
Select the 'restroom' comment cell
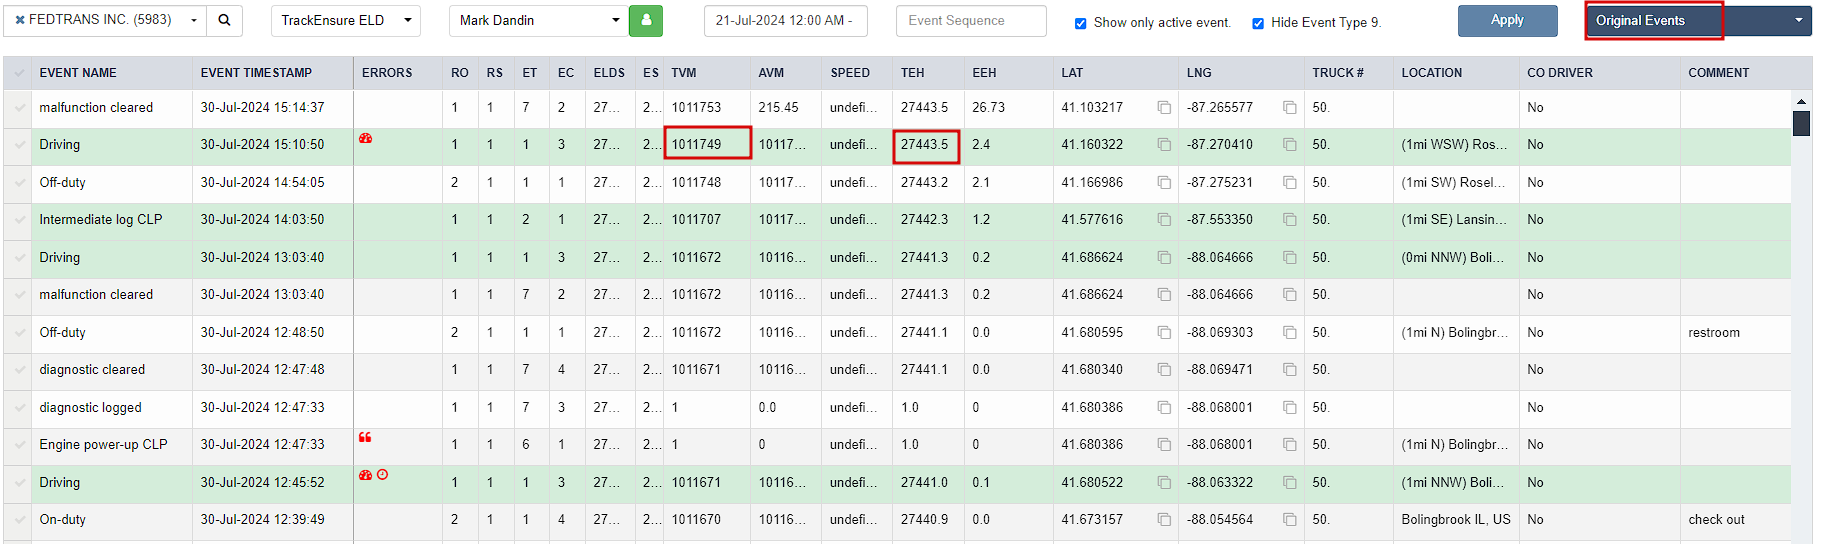tap(1734, 333)
